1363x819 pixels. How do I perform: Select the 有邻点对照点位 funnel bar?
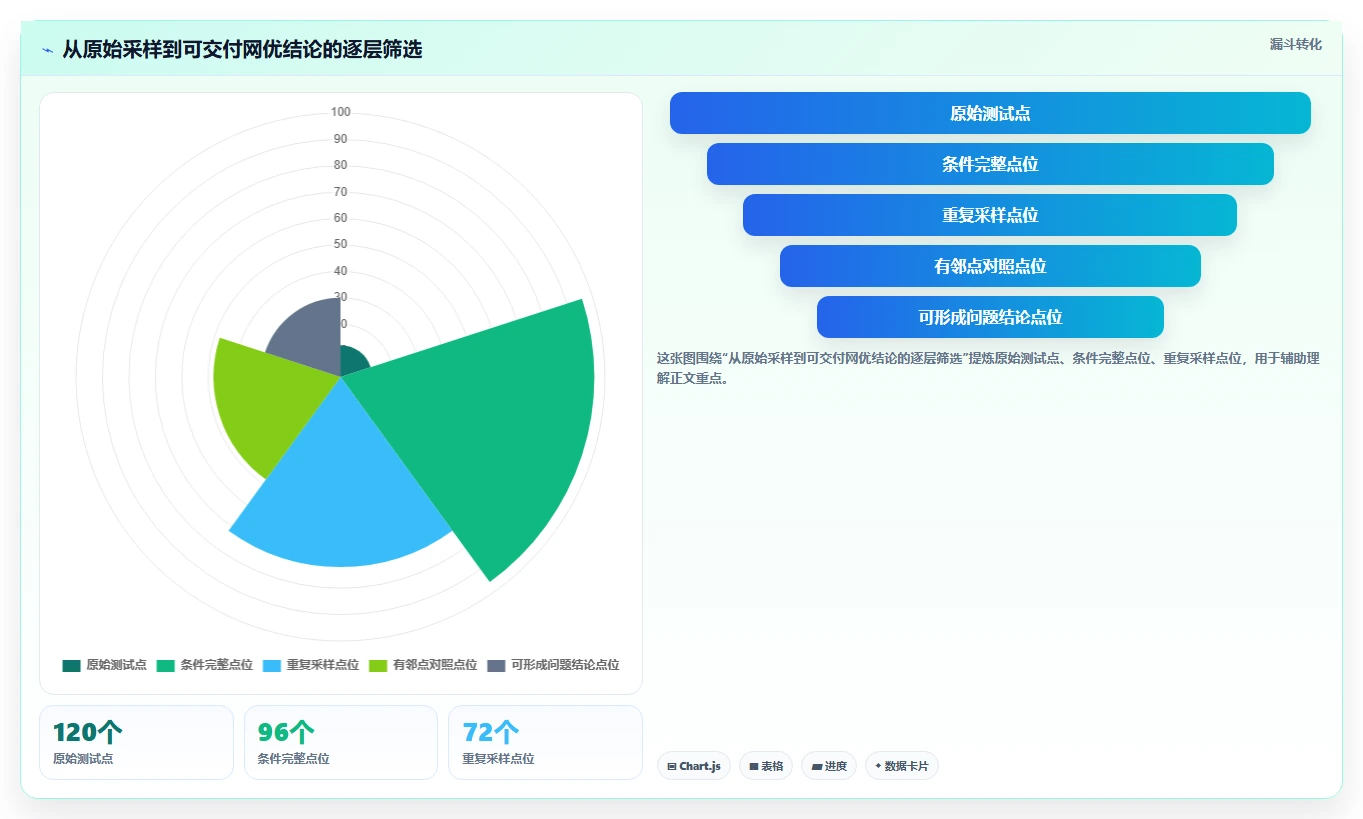(x=990, y=266)
